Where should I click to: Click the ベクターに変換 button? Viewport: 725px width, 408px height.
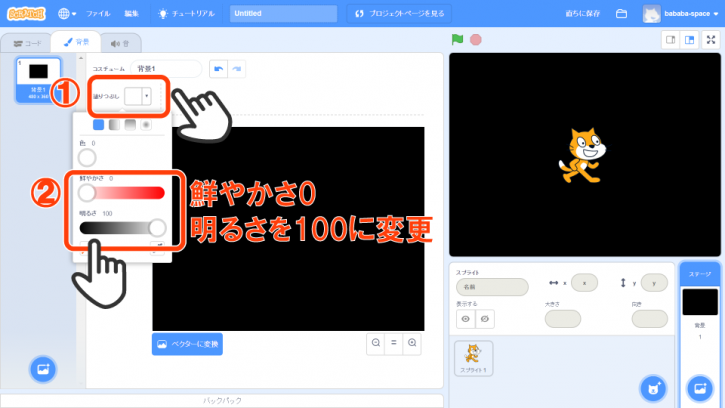pyautogui.click(x=187, y=343)
